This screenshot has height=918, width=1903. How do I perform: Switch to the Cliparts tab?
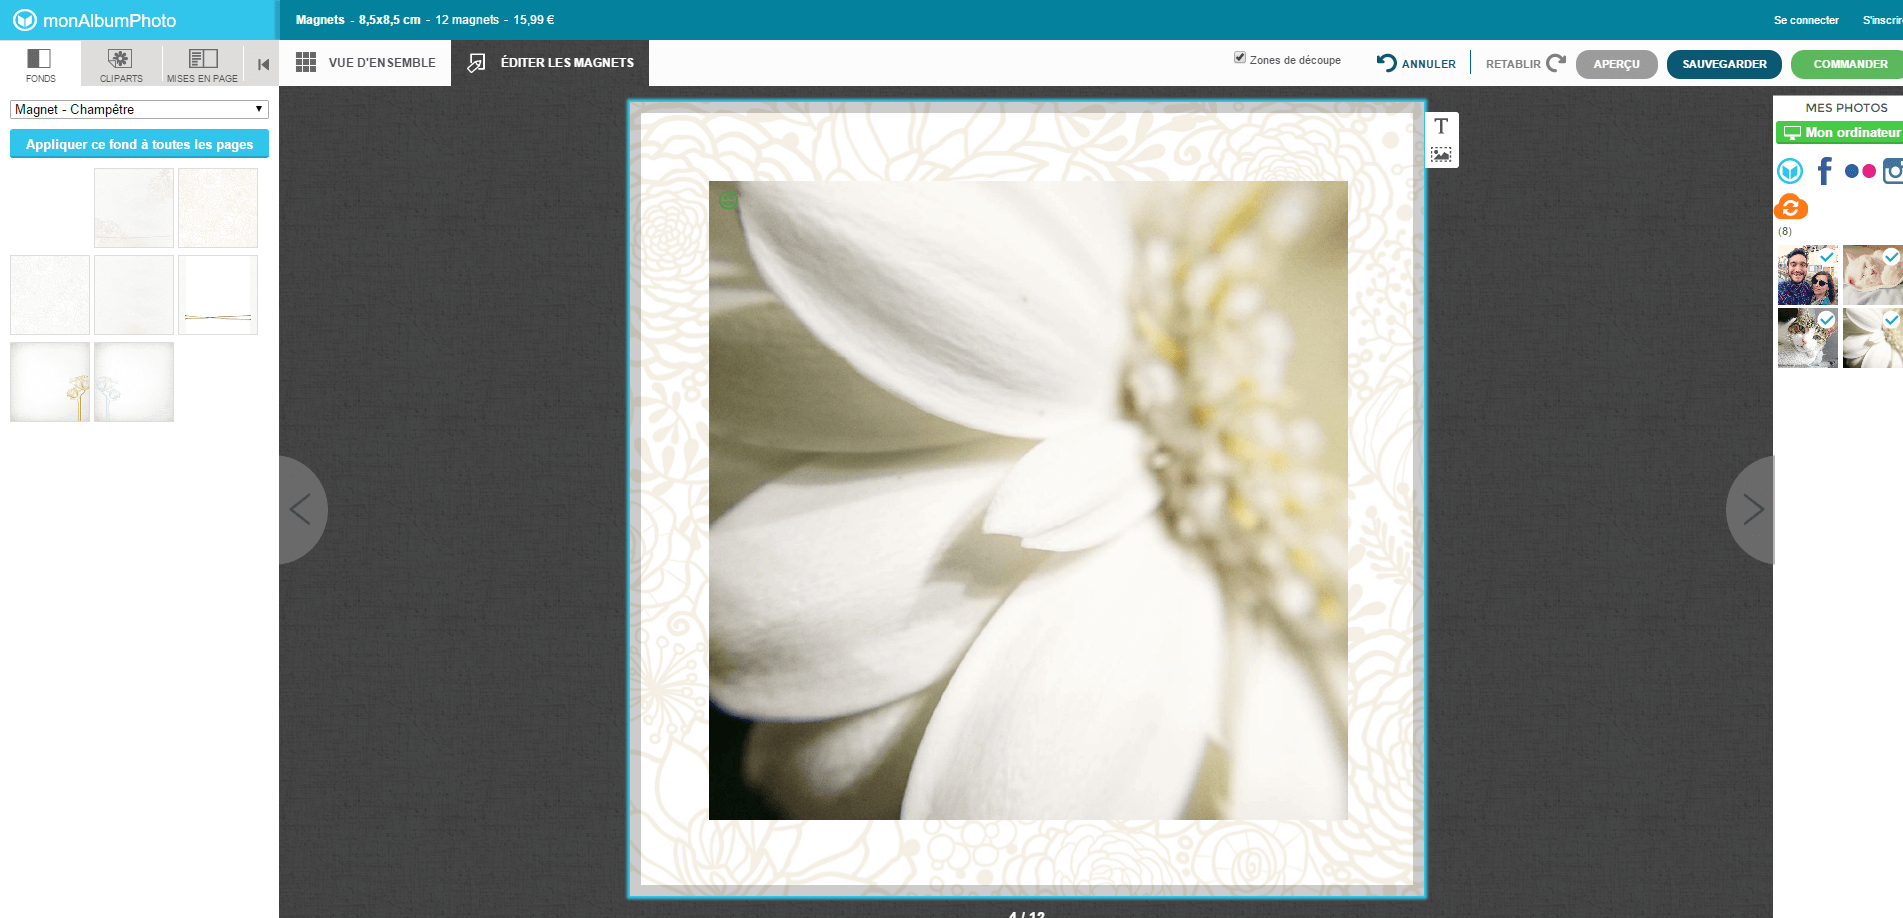click(121, 64)
